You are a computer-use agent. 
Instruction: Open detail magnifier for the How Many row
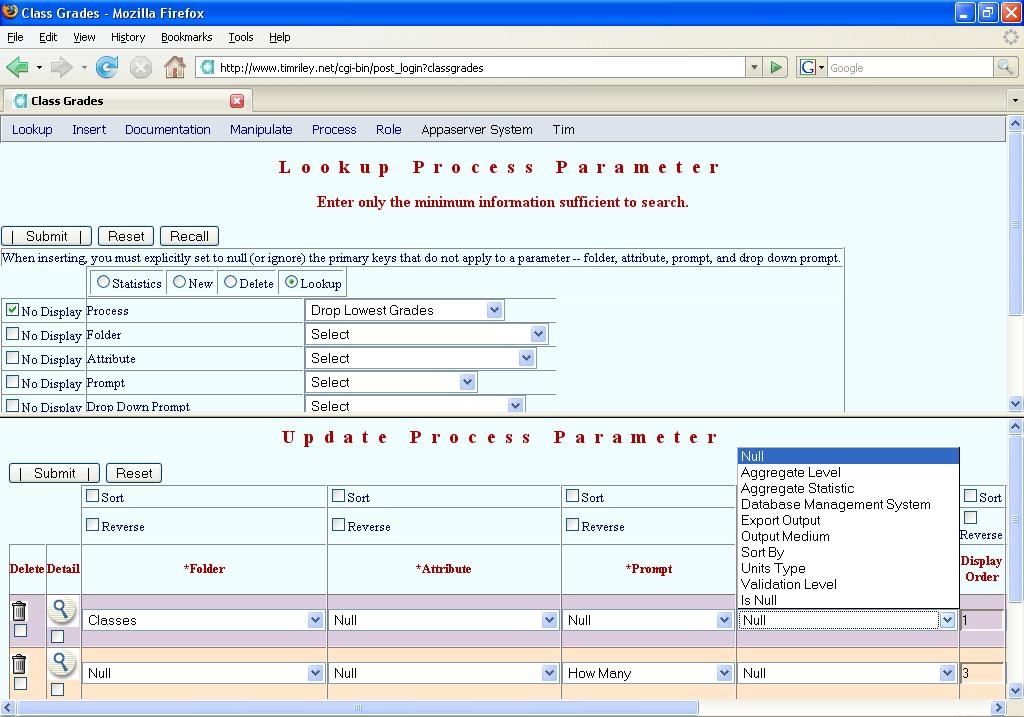(x=61, y=663)
